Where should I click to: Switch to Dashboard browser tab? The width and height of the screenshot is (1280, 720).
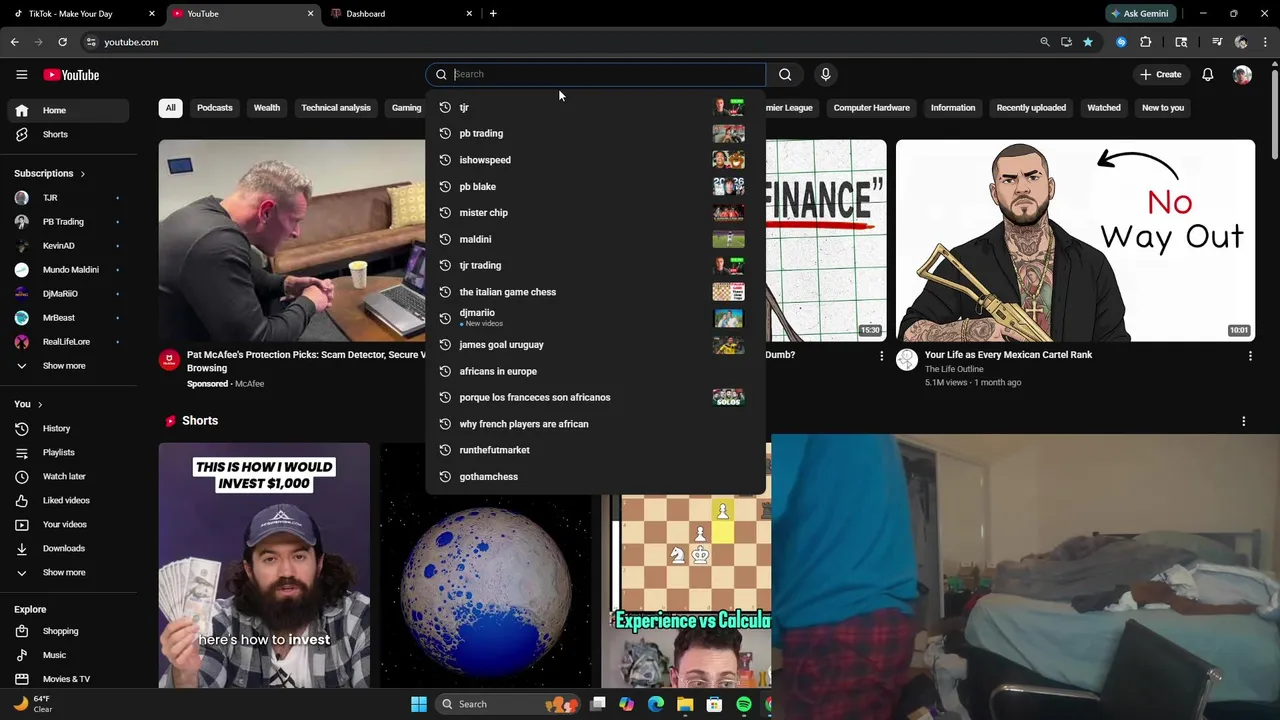398,14
